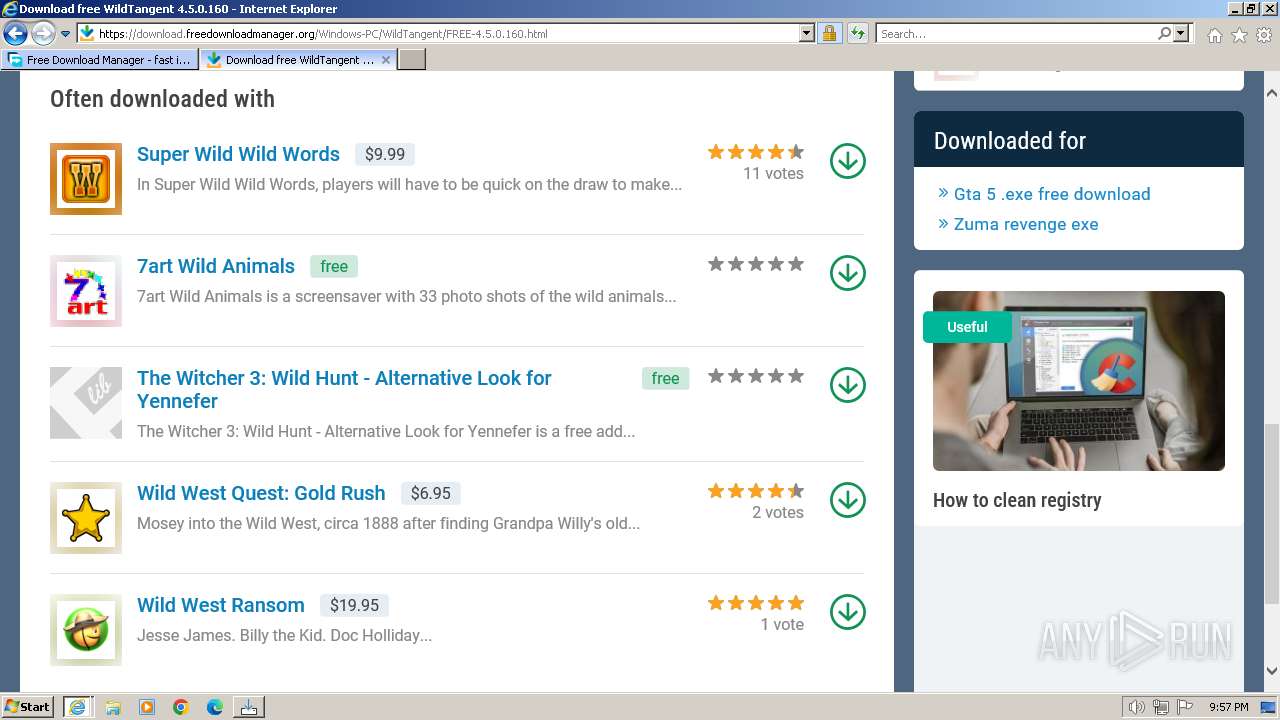
Task: Click the browser Forward button
Action: 43,33
